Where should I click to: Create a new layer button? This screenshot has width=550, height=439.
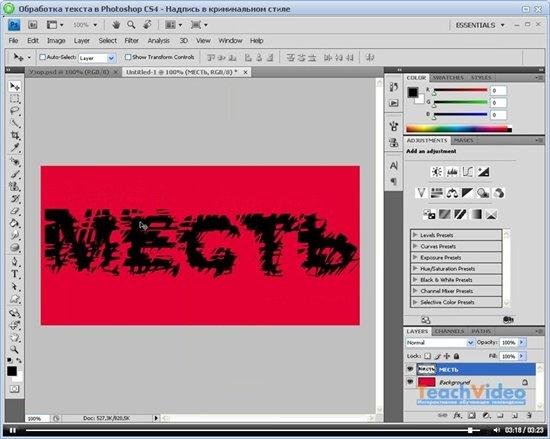coord(515,416)
